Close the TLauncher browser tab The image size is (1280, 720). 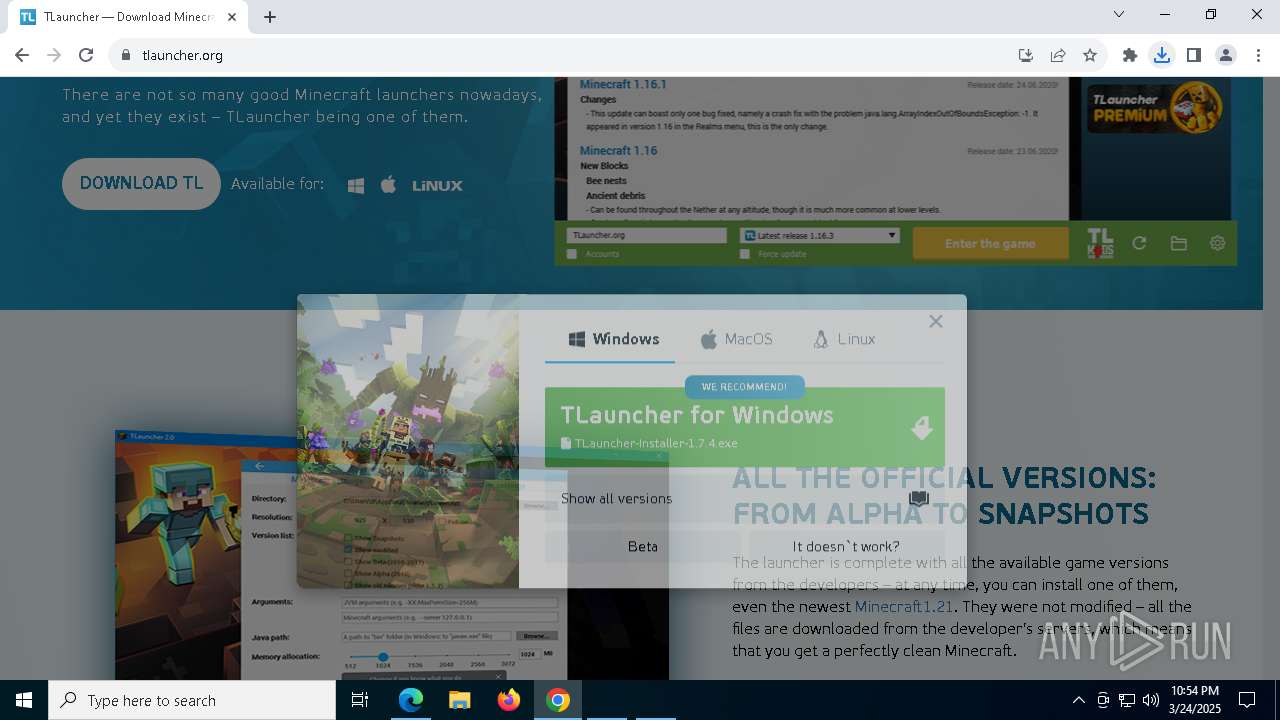(232, 17)
